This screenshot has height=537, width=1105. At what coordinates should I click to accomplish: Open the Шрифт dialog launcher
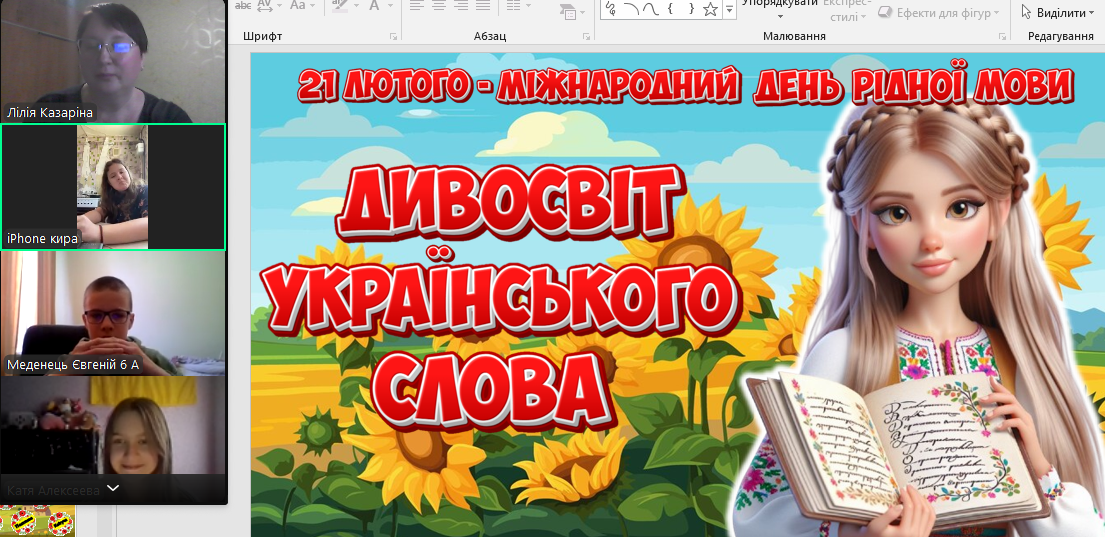coord(393,35)
